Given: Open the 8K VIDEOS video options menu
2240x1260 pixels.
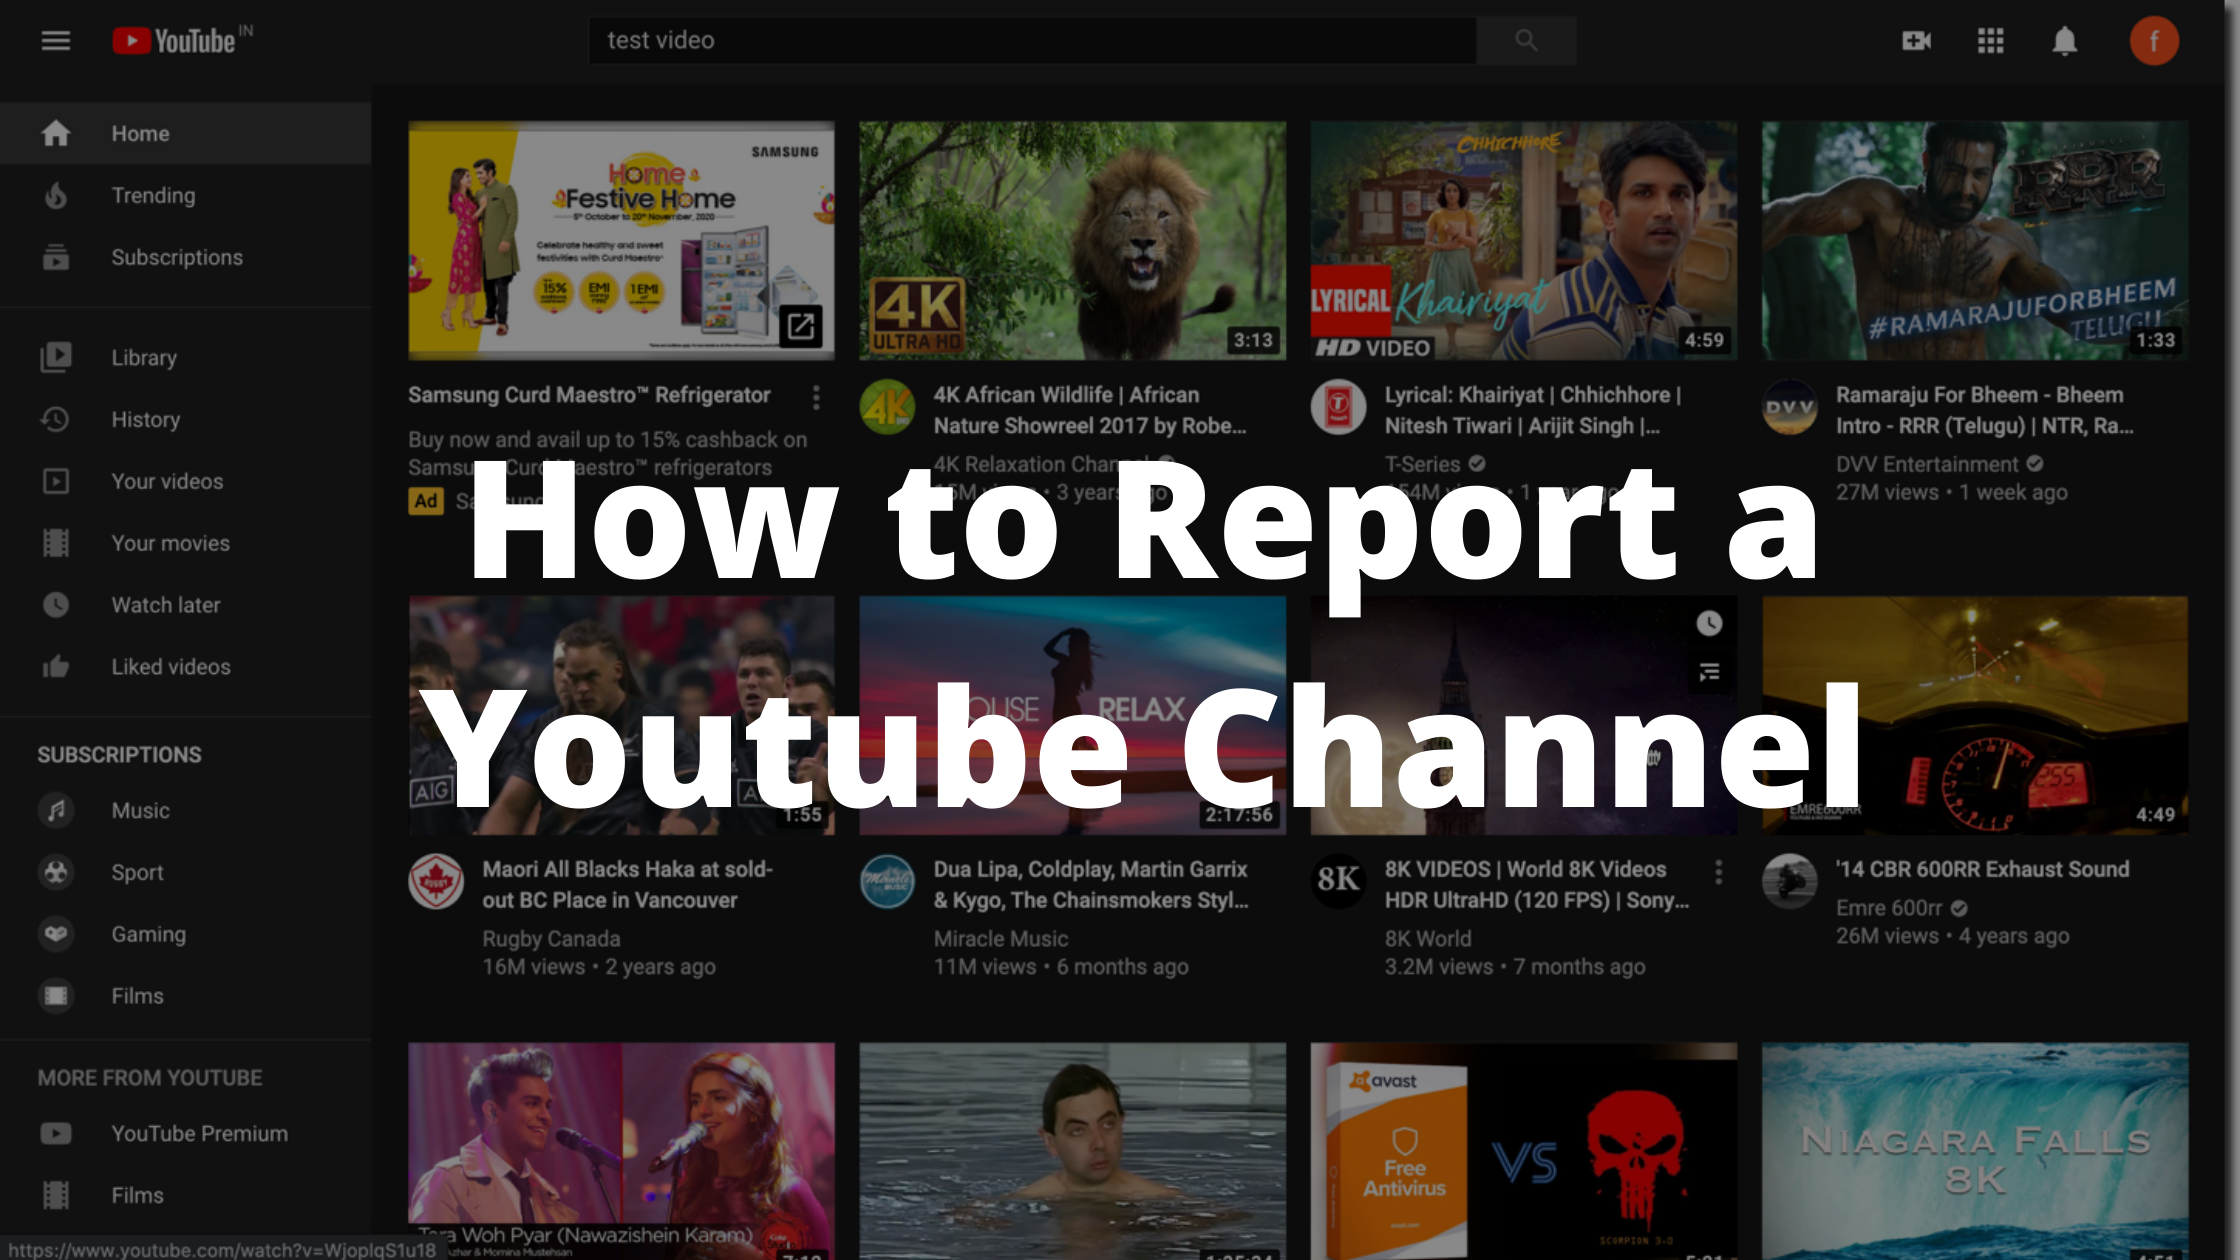Looking at the screenshot, I should [x=1718, y=872].
